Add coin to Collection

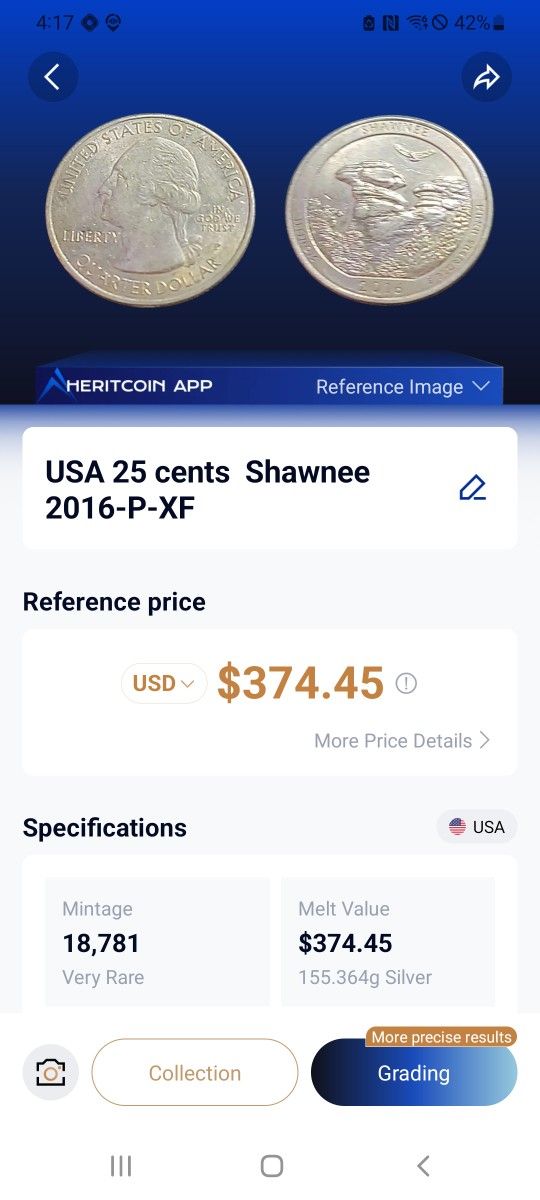point(195,1072)
